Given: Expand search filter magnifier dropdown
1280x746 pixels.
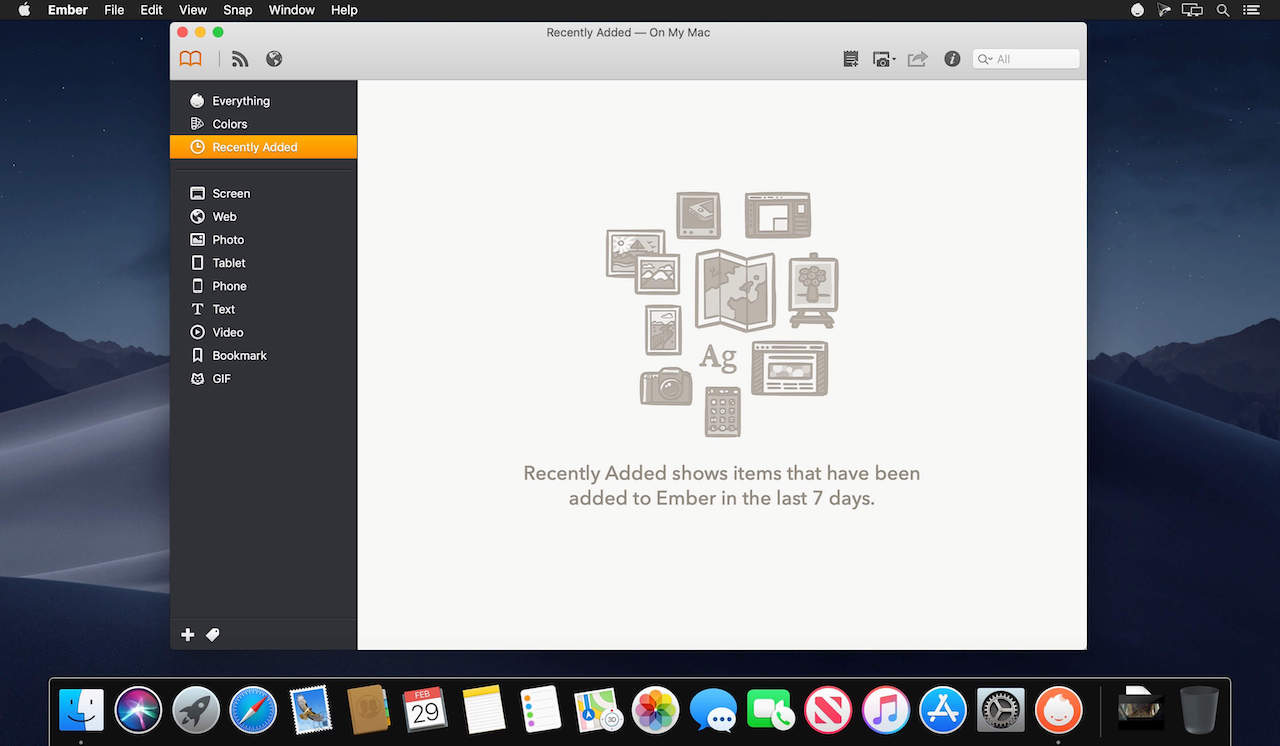Looking at the screenshot, I should coord(985,59).
